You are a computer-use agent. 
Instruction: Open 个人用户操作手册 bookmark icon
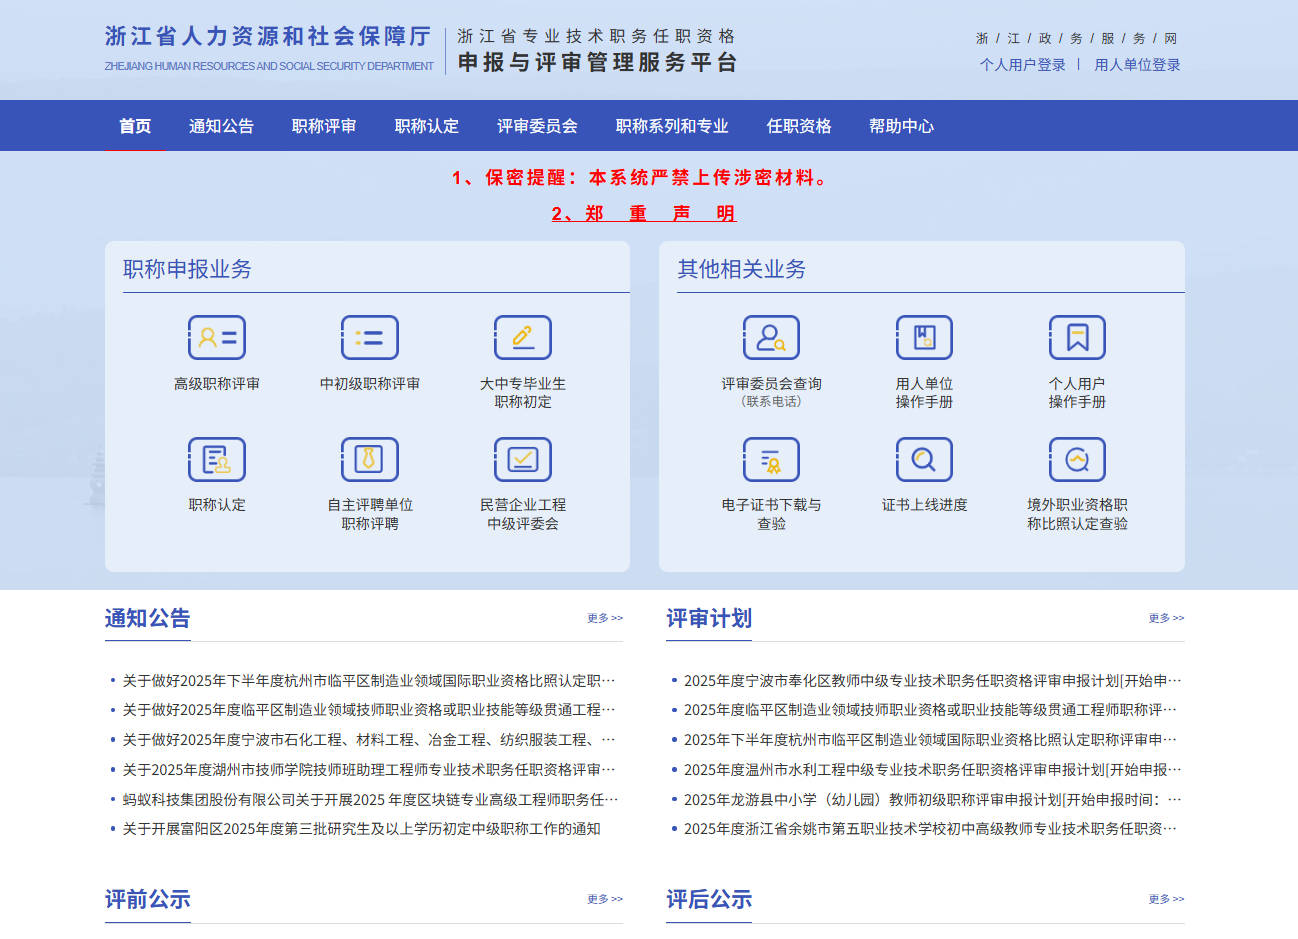click(1077, 338)
